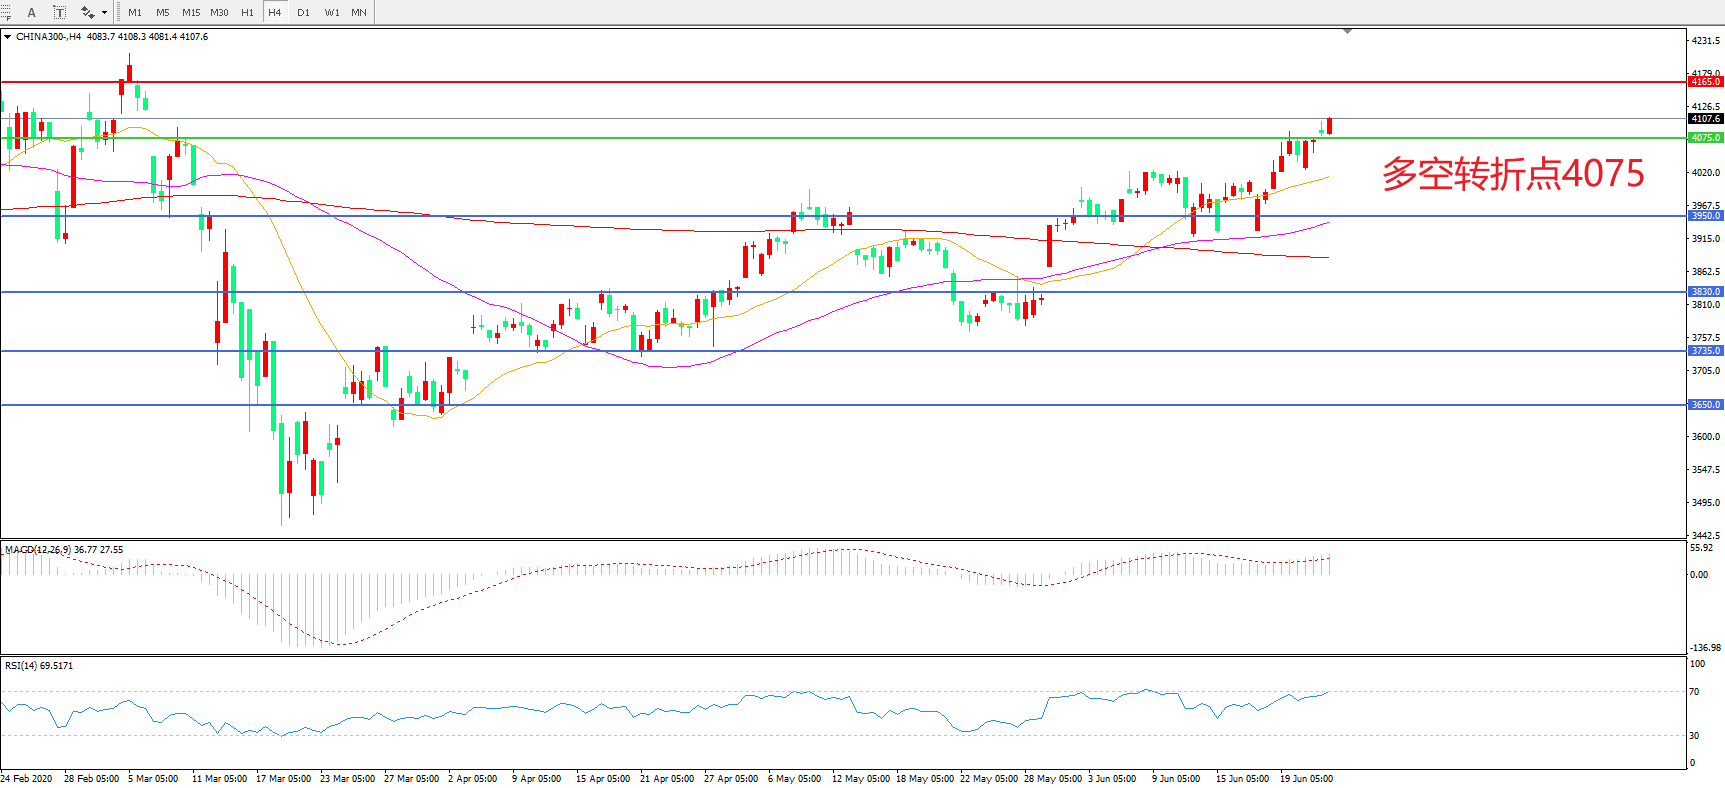Click the green 4075.0 price level label

(x=1705, y=138)
